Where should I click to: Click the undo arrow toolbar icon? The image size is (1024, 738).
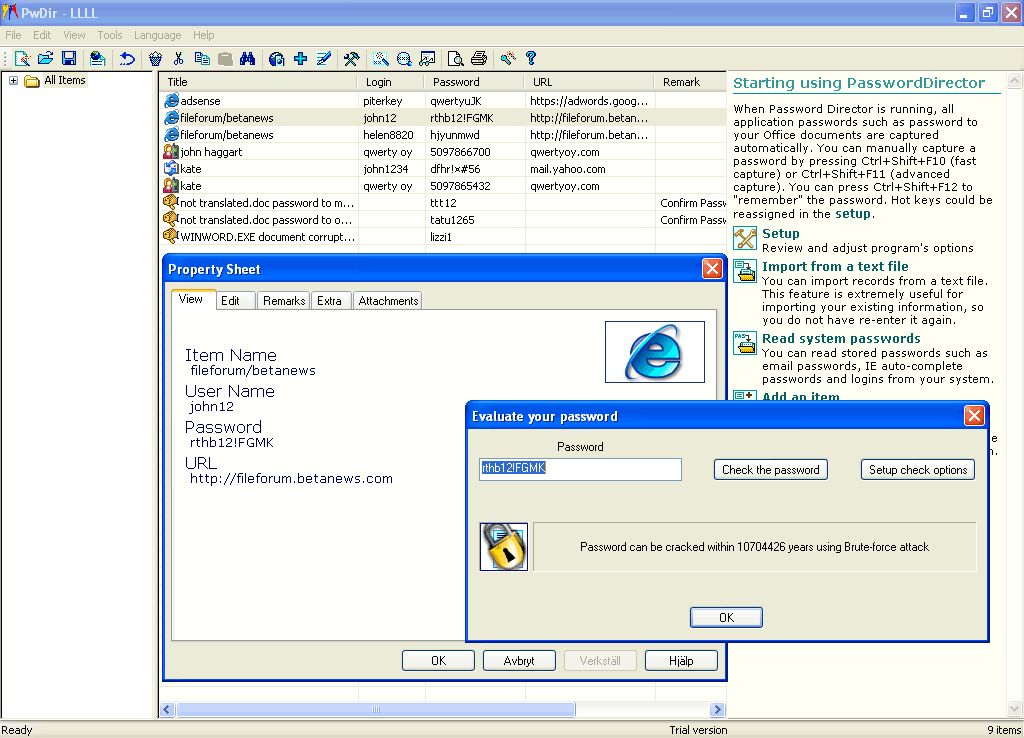pos(127,59)
